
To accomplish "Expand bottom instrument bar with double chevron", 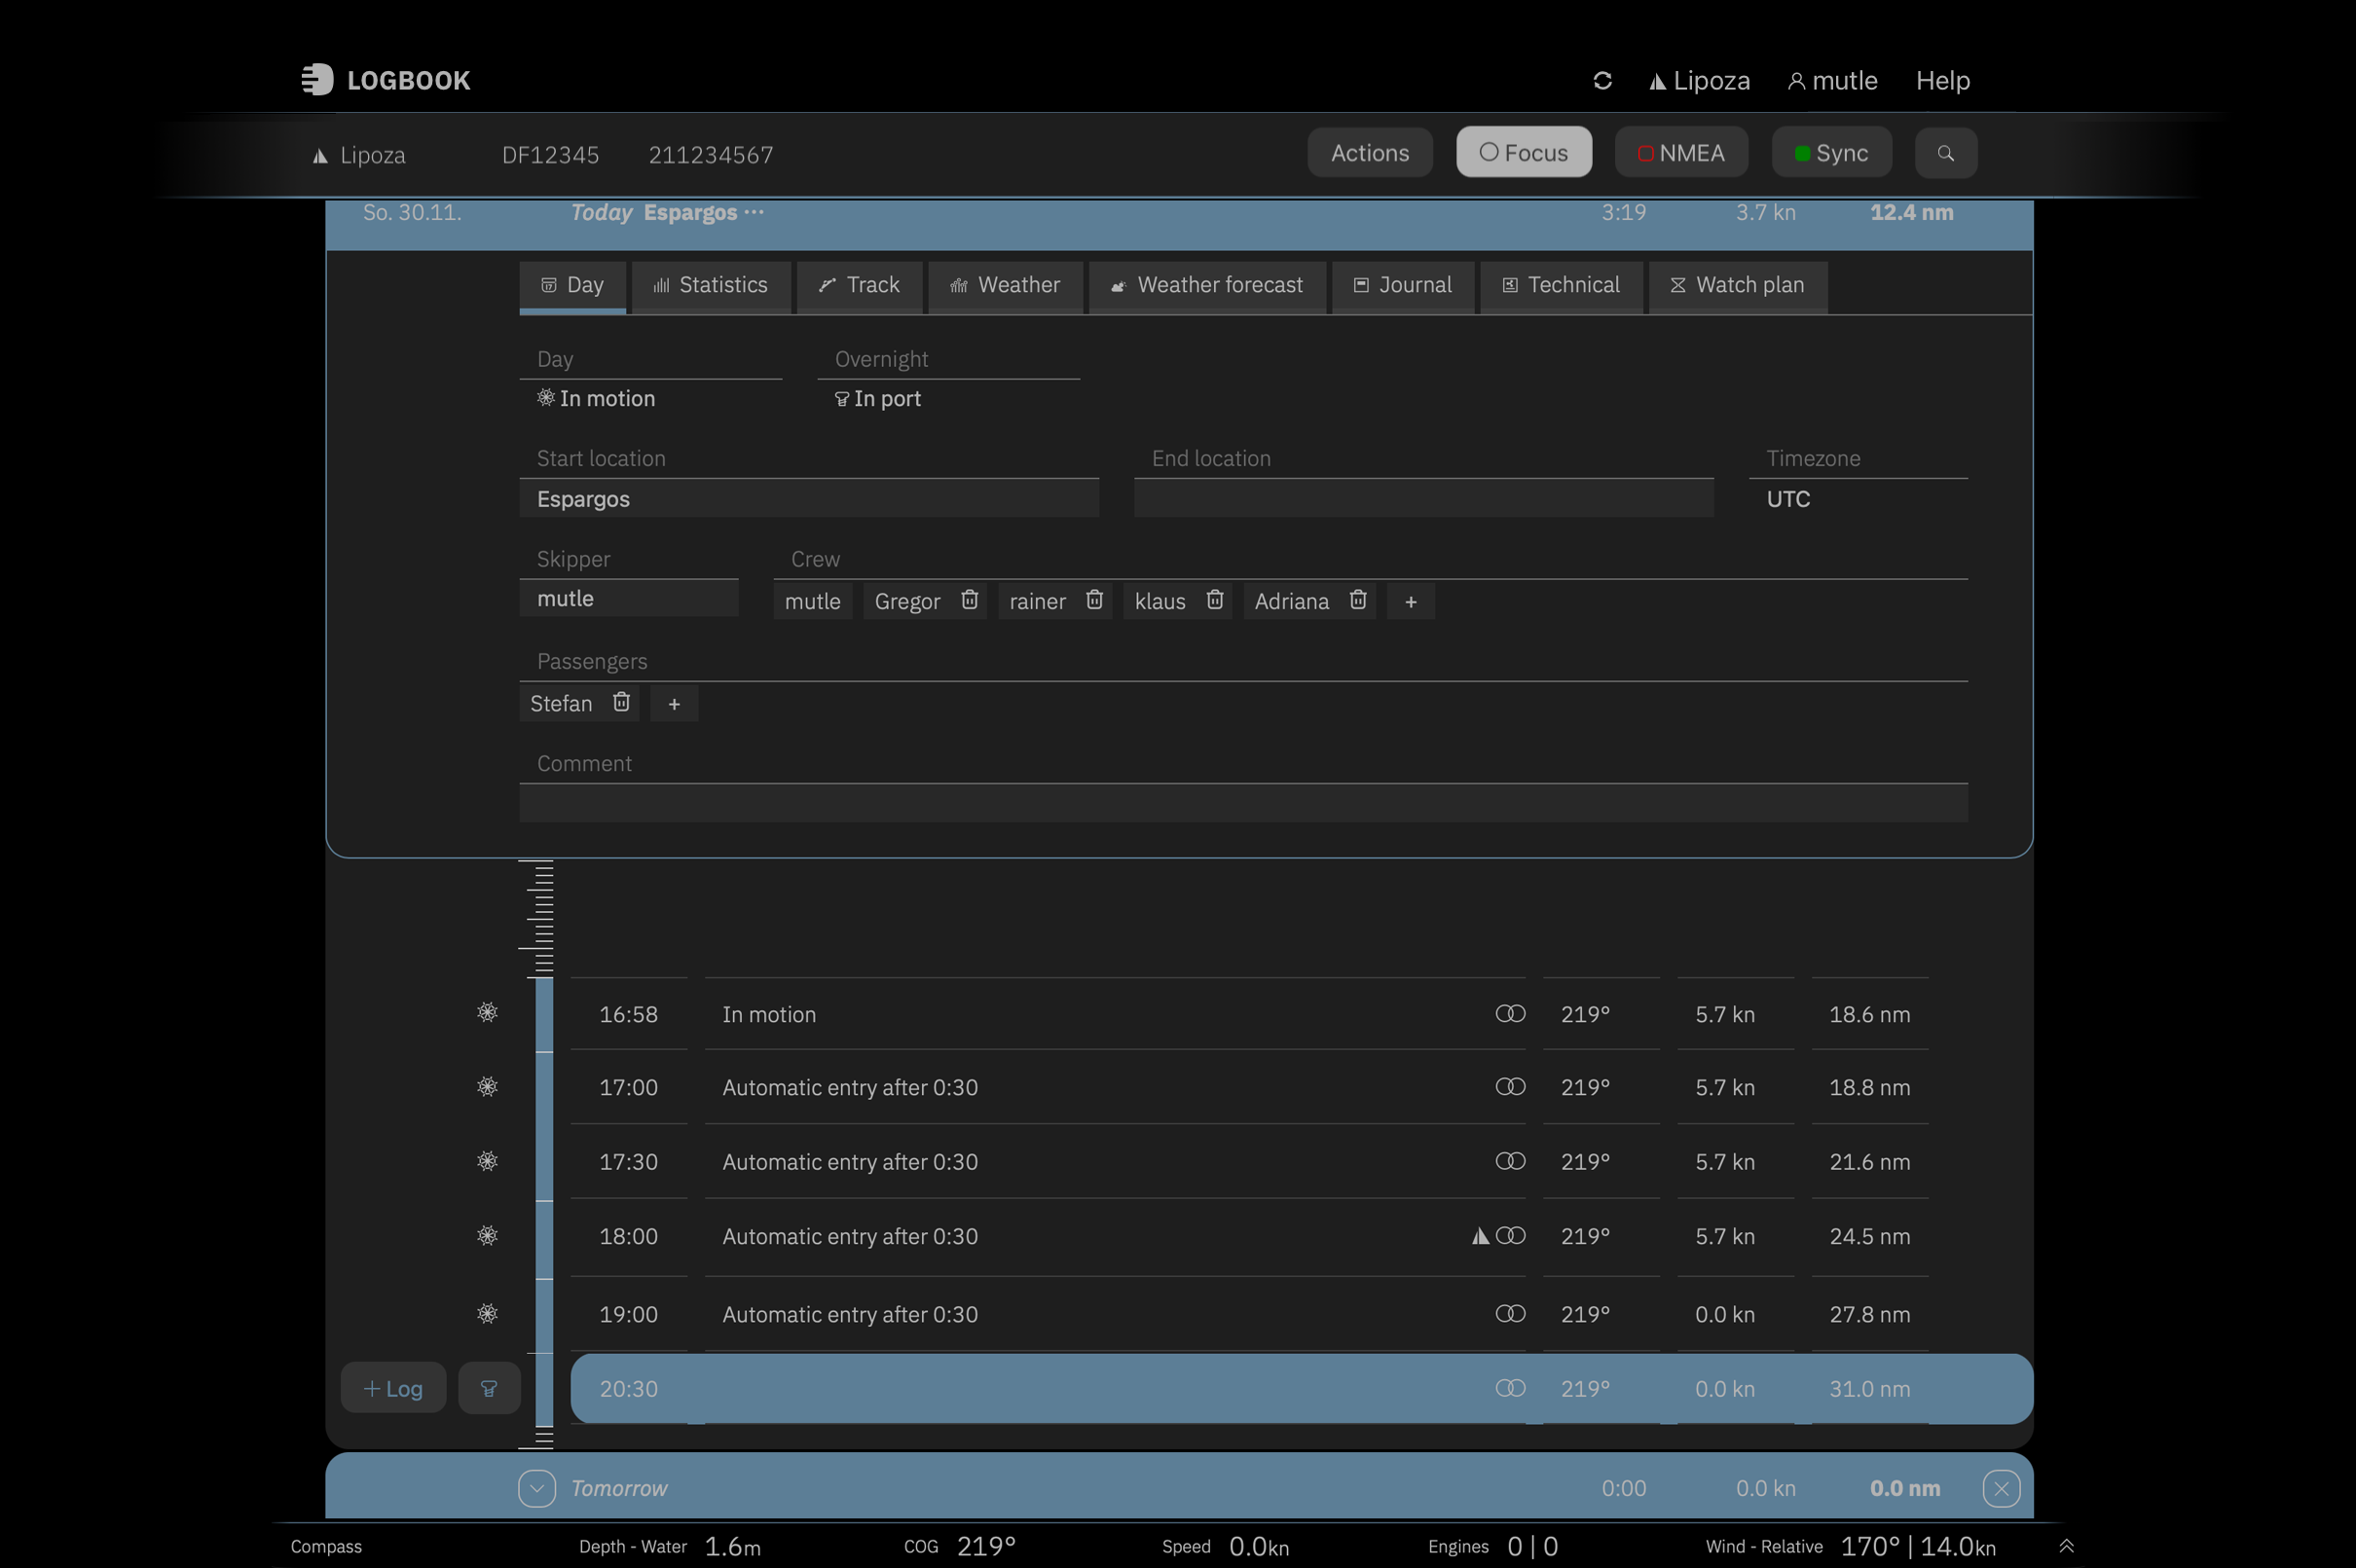I will click(x=2066, y=1546).
